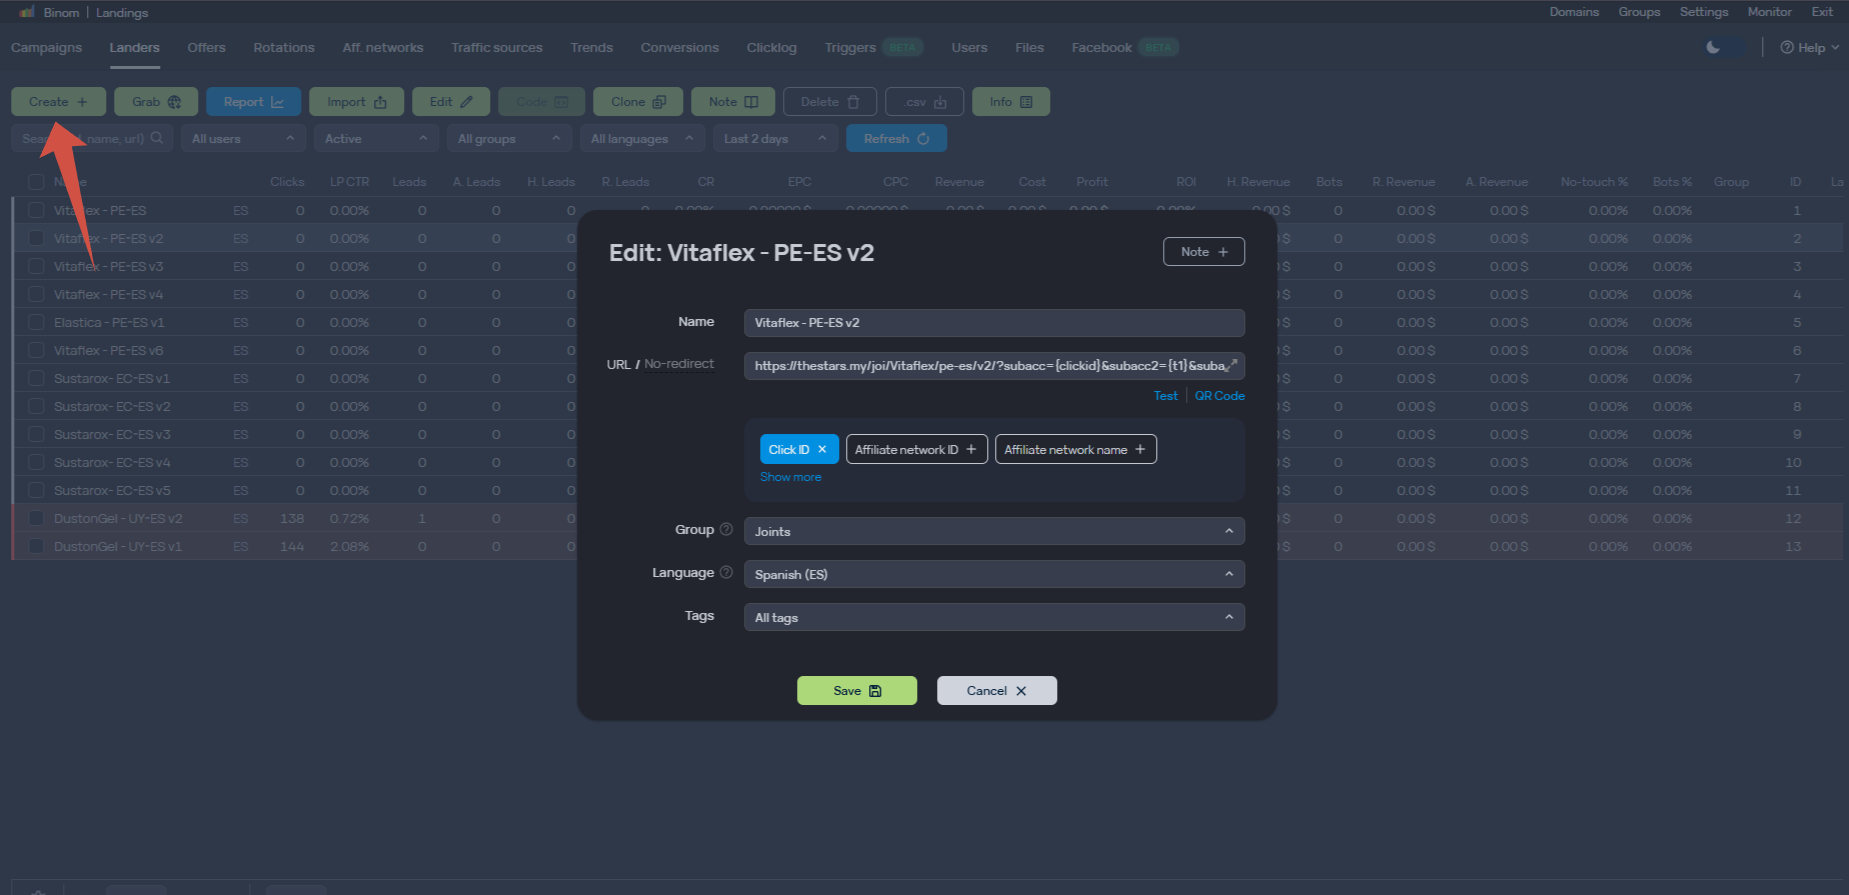Viewport: 1849px width, 895px height.
Task: Toggle the dark mode moon switch
Action: pyautogui.click(x=1726, y=47)
